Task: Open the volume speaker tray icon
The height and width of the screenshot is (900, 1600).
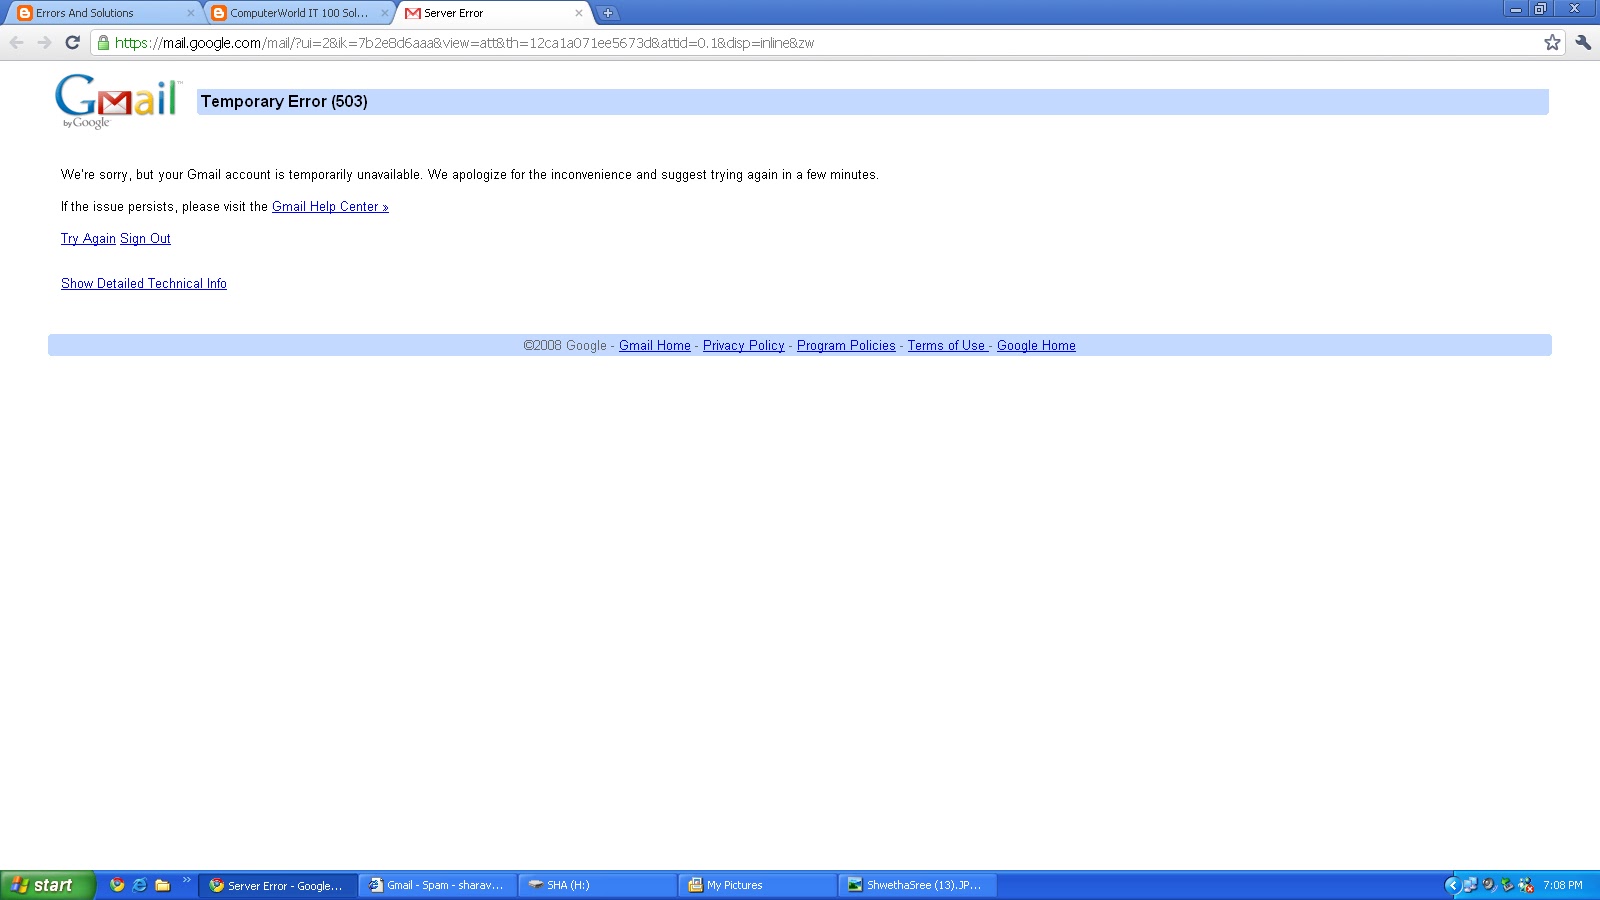Action: click(1489, 885)
